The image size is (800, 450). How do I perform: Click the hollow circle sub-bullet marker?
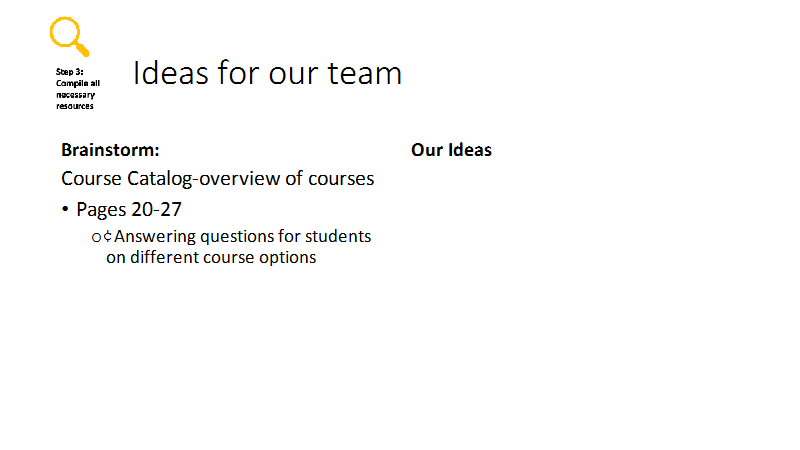click(96, 237)
